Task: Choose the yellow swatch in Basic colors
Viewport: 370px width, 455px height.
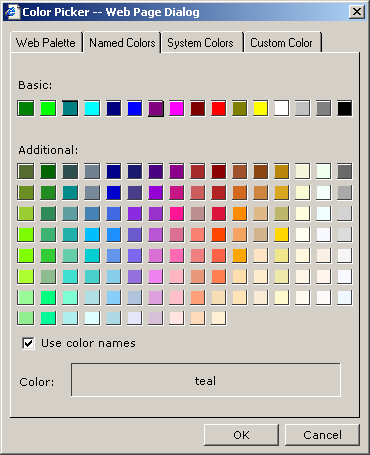Action: [x=260, y=109]
